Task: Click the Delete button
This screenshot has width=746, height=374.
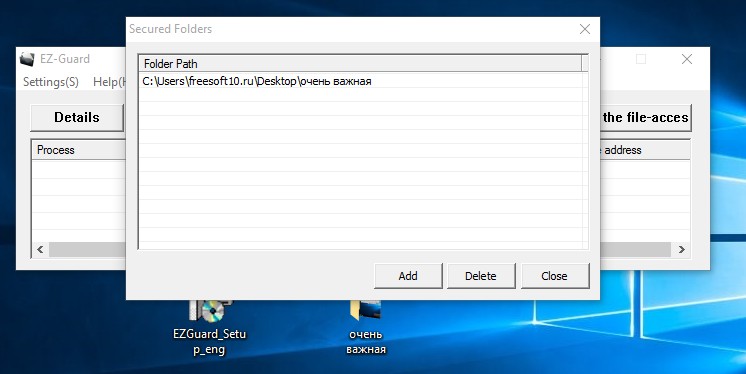Action: click(x=481, y=276)
